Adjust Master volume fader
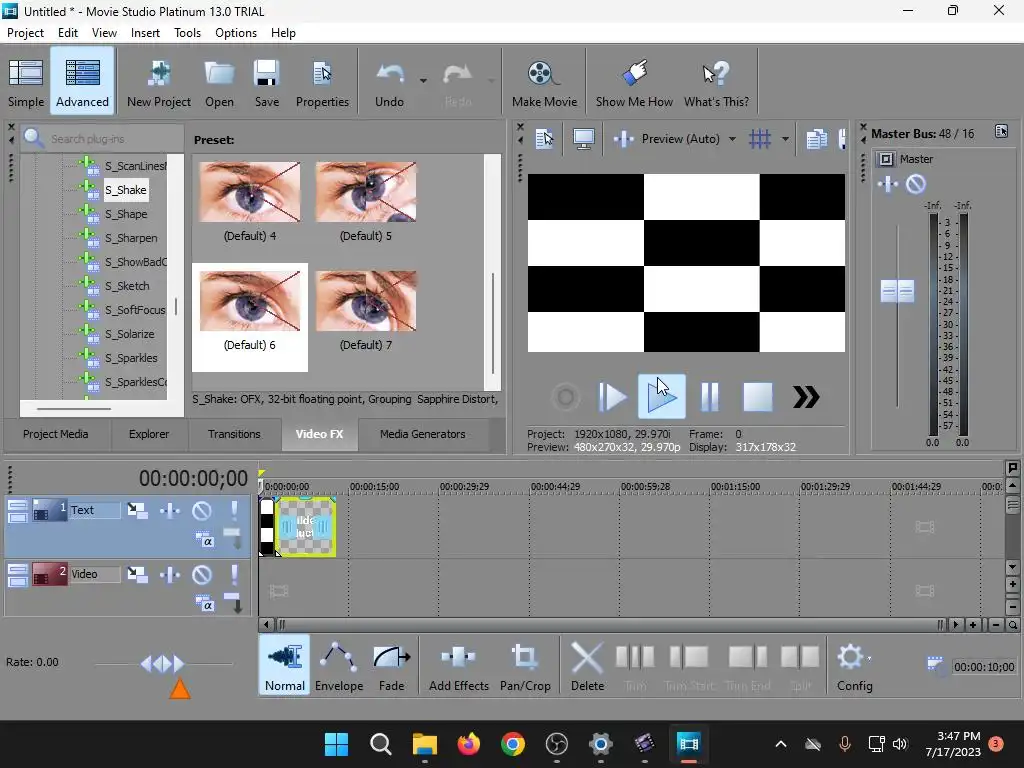 (897, 291)
